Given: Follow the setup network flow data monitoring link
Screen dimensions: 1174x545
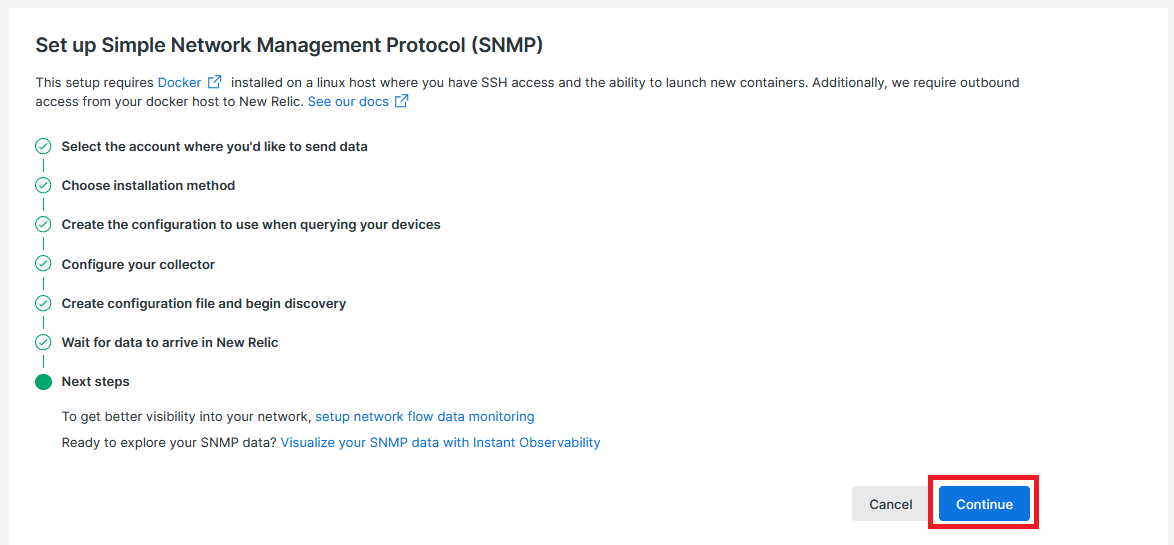Looking at the screenshot, I should (425, 416).
